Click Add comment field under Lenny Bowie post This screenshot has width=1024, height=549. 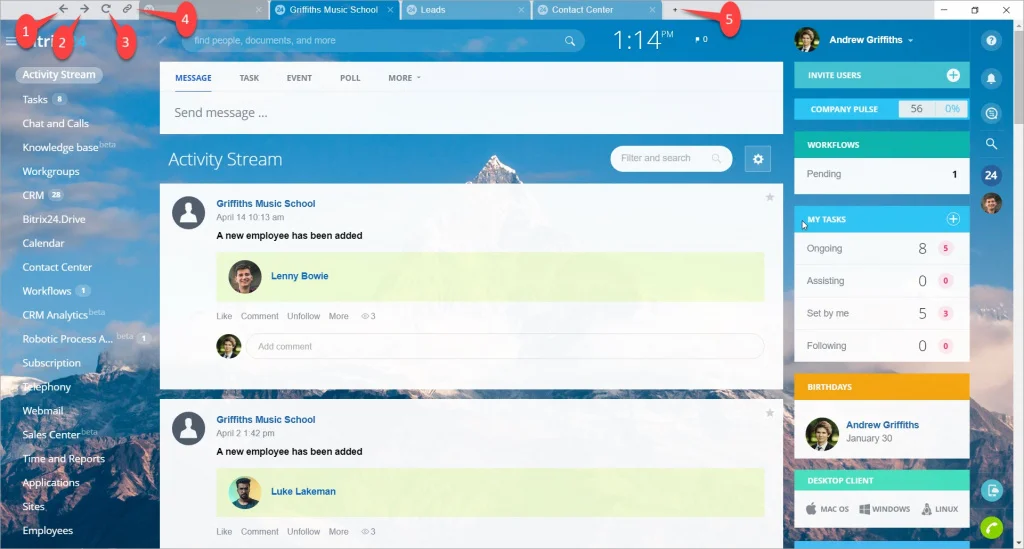coord(504,347)
